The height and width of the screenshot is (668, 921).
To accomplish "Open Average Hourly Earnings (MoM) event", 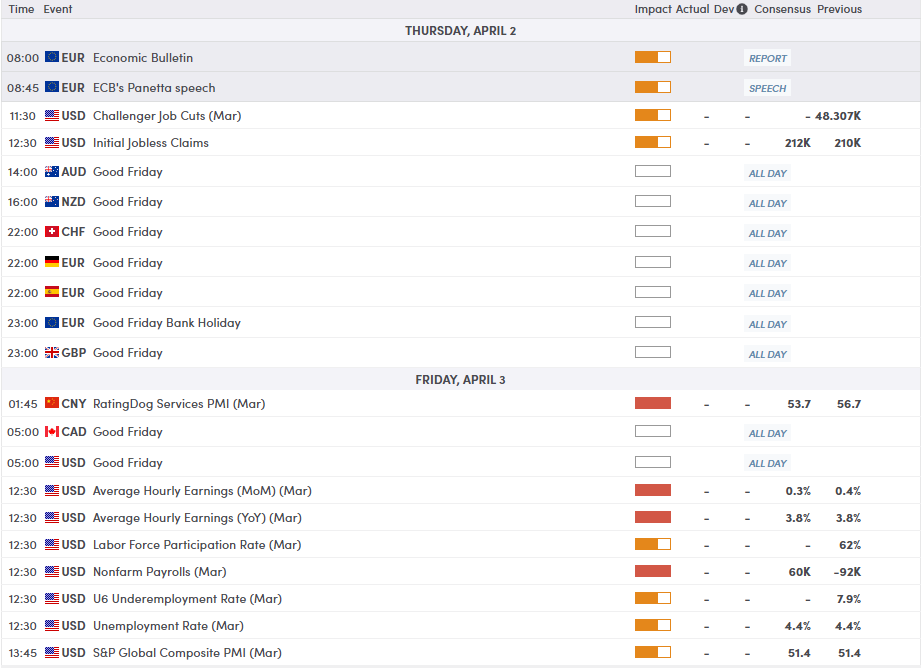I will pos(202,491).
